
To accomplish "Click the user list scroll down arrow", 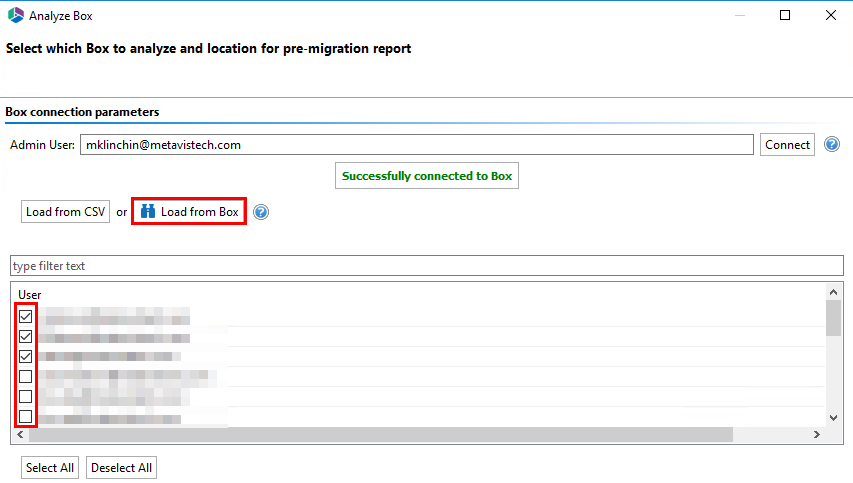I will (x=833, y=418).
